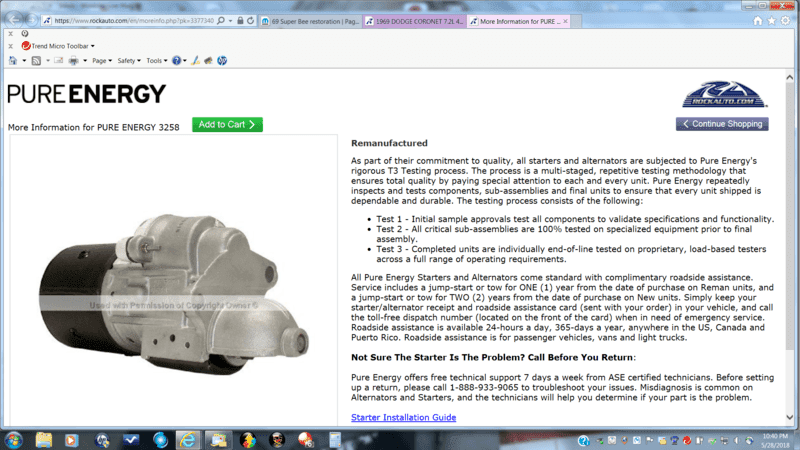
Task: Click the Read mail icon in command bar
Action: coord(59,61)
